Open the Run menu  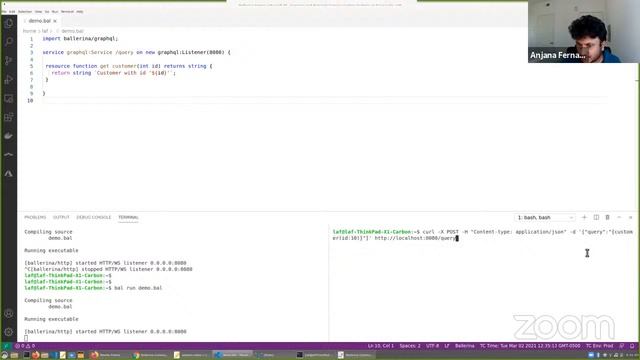[55, 11]
